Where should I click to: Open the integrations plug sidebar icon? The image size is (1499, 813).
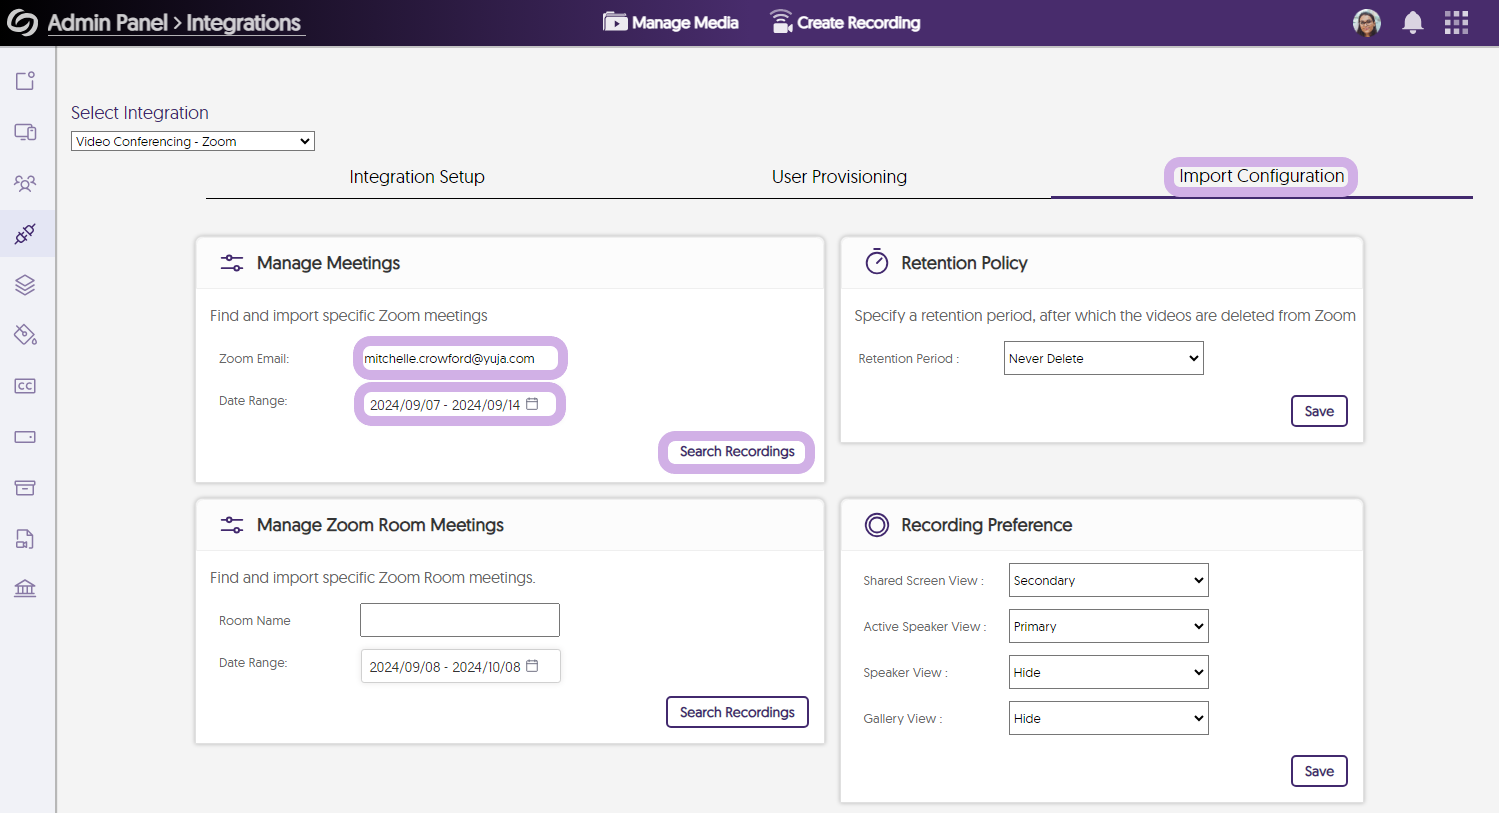point(25,234)
